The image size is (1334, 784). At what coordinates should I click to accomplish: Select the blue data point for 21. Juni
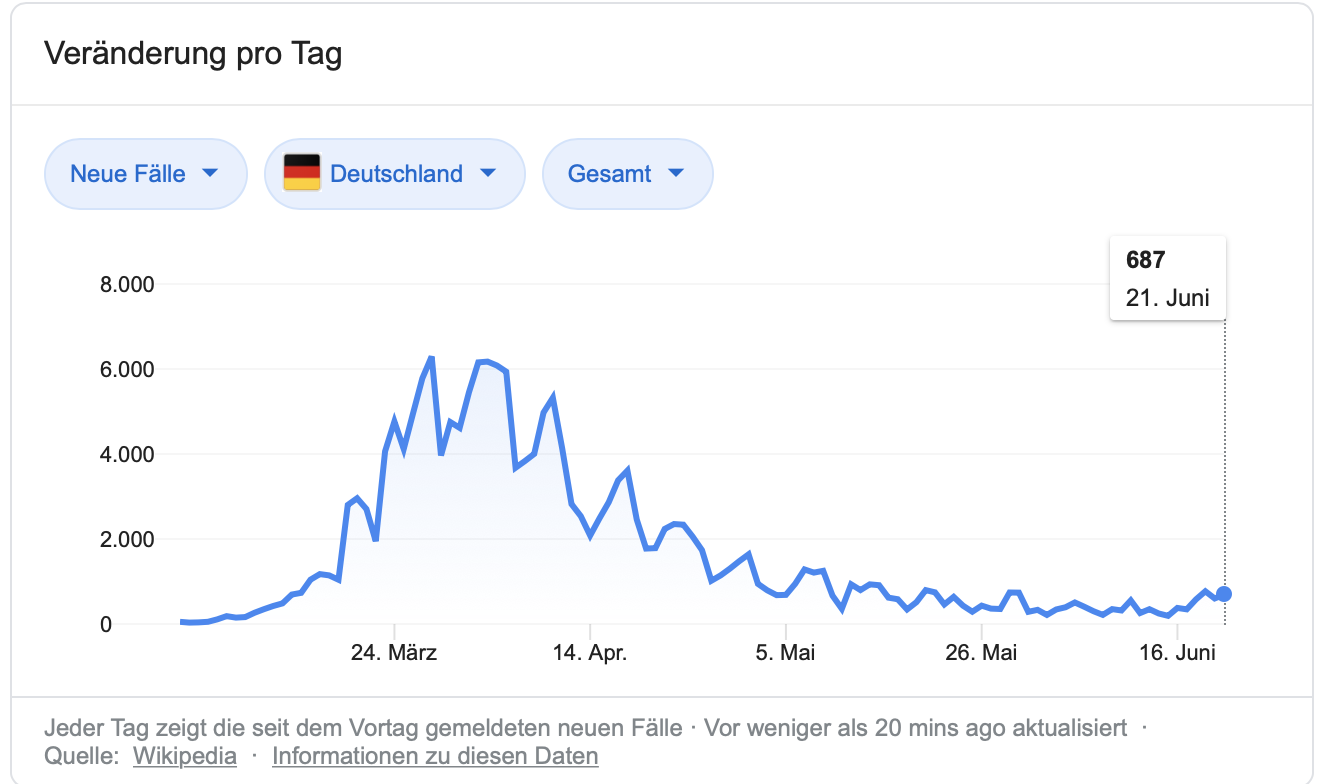click(x=1224, y=594)
